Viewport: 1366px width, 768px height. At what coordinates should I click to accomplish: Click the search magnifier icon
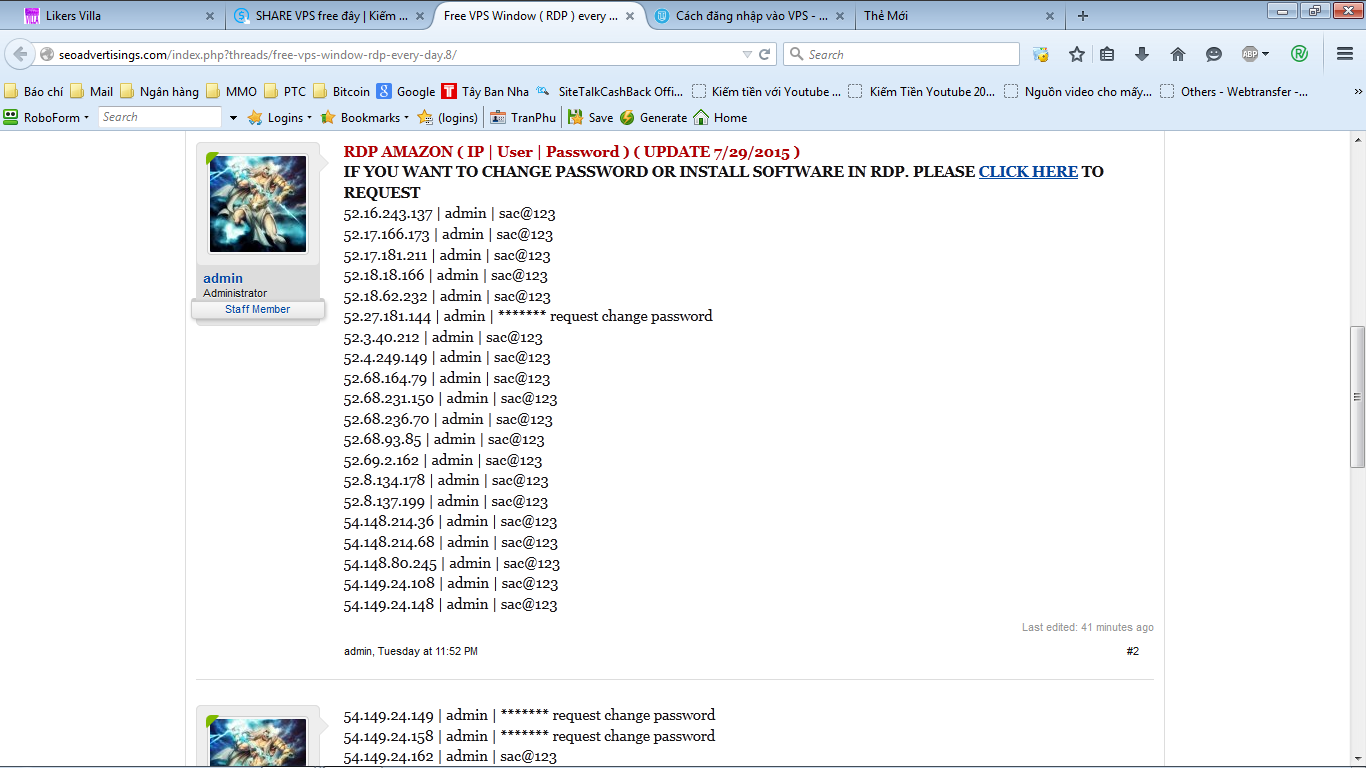tap(797, 54)
